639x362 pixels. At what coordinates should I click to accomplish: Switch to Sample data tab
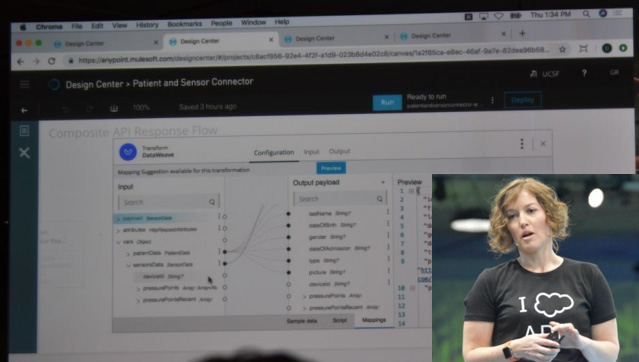point(302,321)
